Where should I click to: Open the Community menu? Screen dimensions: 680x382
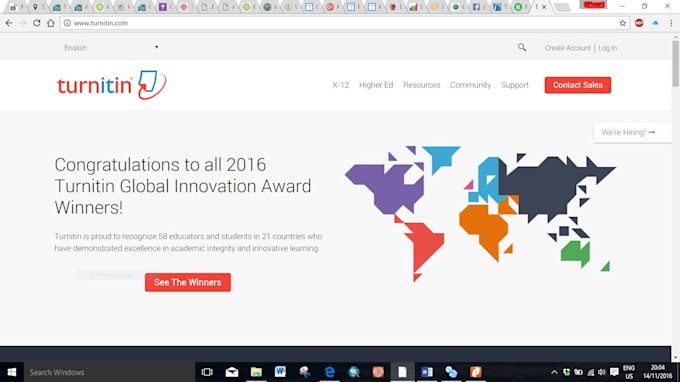coord(471,85)
